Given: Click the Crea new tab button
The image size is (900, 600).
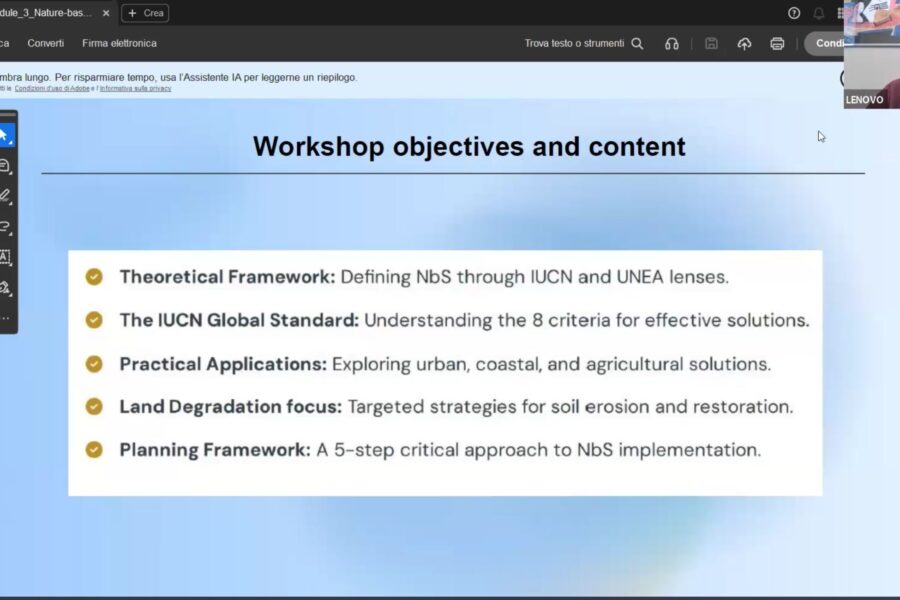Looking at the screenshot, I should [145, 13].
